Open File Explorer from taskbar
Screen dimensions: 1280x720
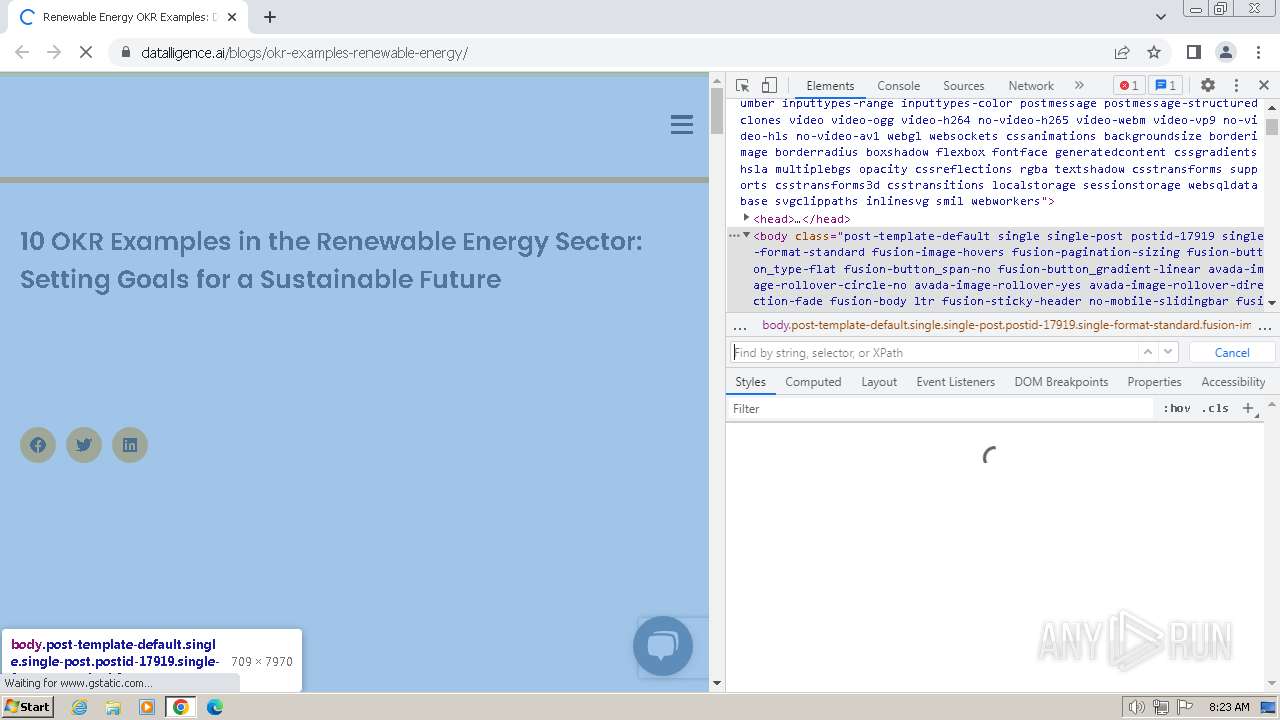[x=113, y=707]
